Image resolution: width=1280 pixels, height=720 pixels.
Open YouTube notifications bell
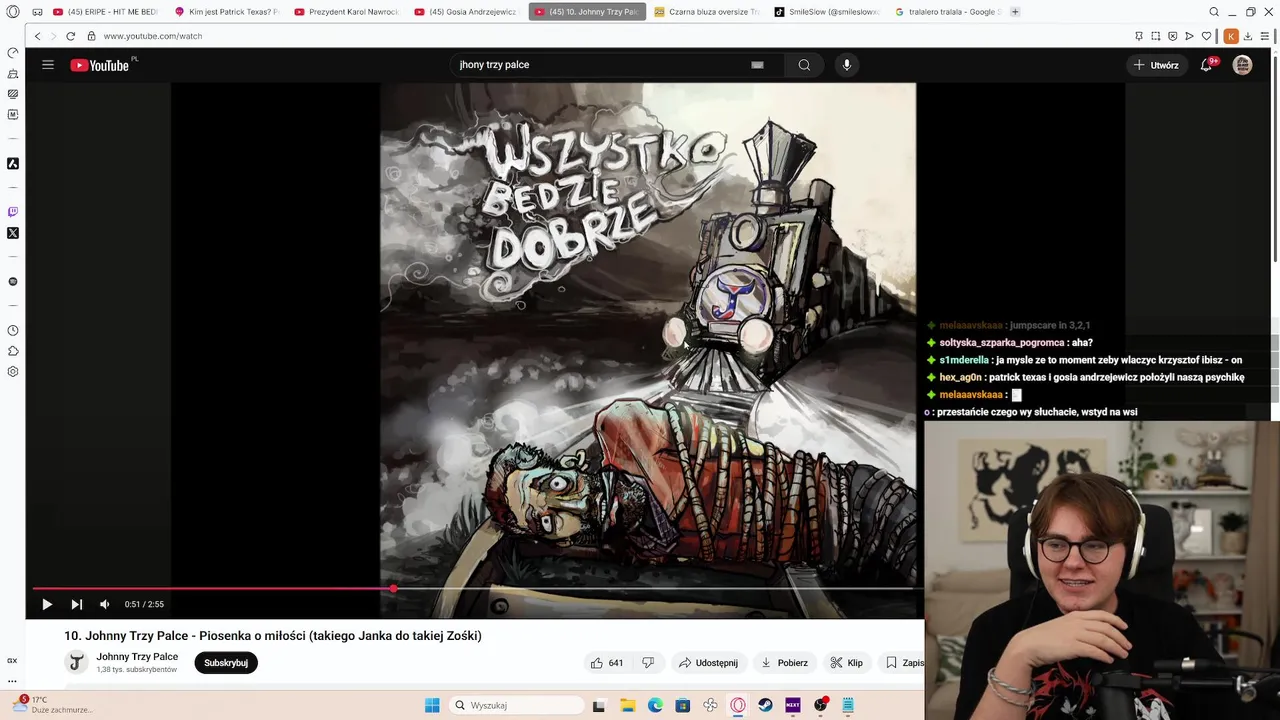[x=1207, y=65]
